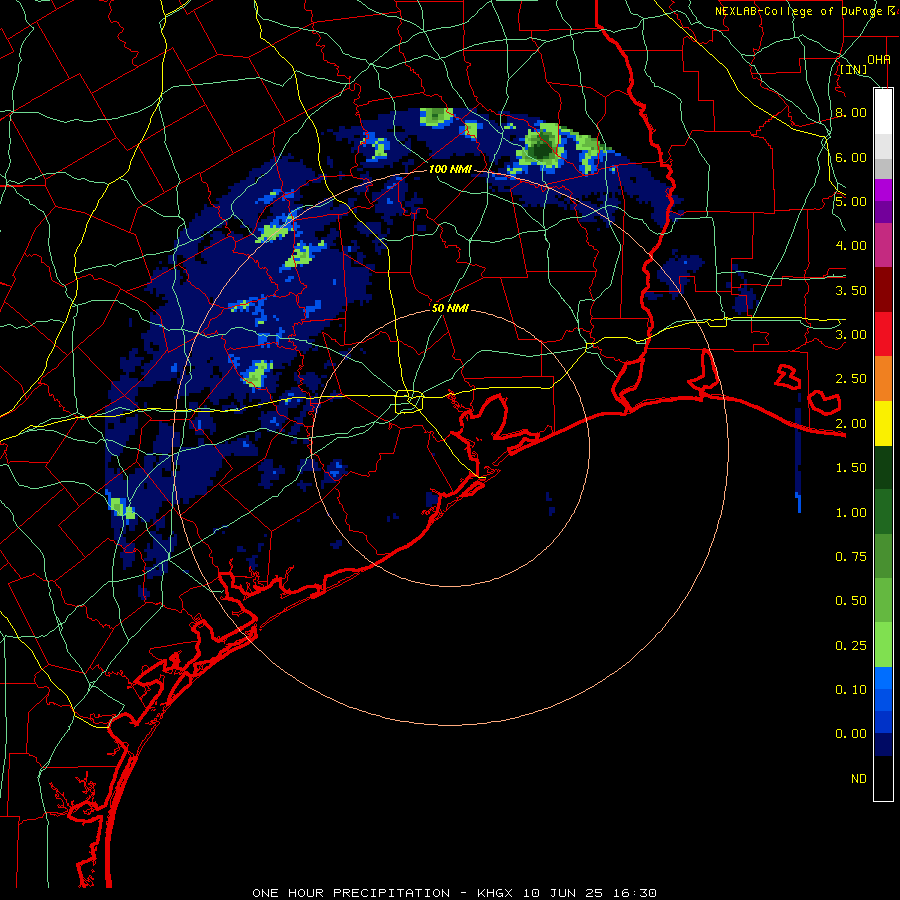Click the 3.50 legend value
This screenshot has width=900, height=900.
pos(851,290)
